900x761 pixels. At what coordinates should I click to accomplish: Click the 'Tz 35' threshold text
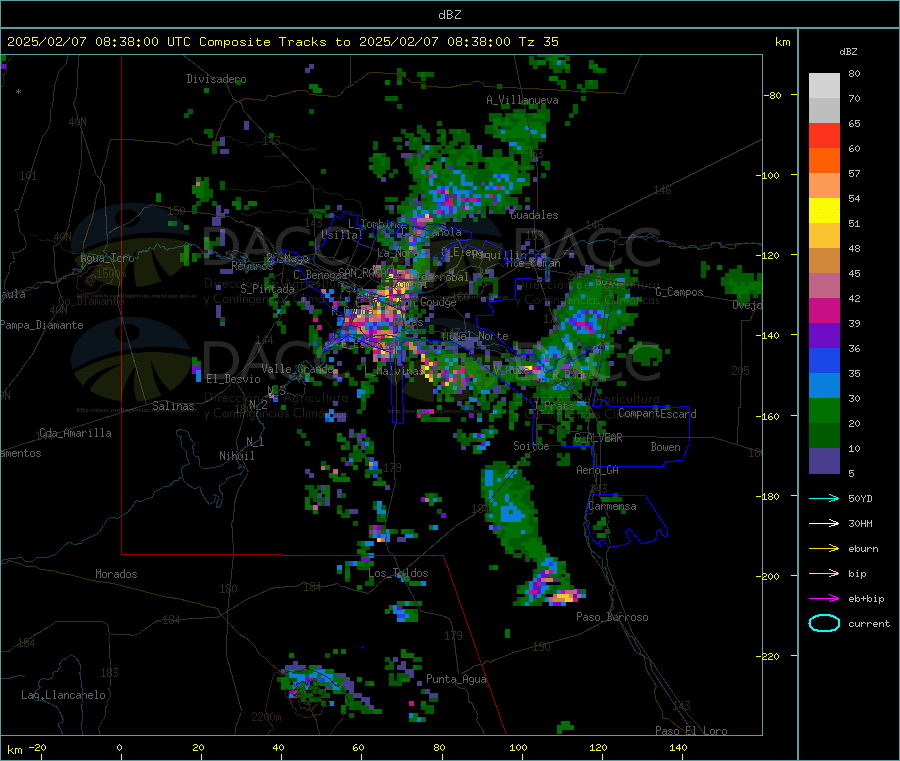click(538, 42)
